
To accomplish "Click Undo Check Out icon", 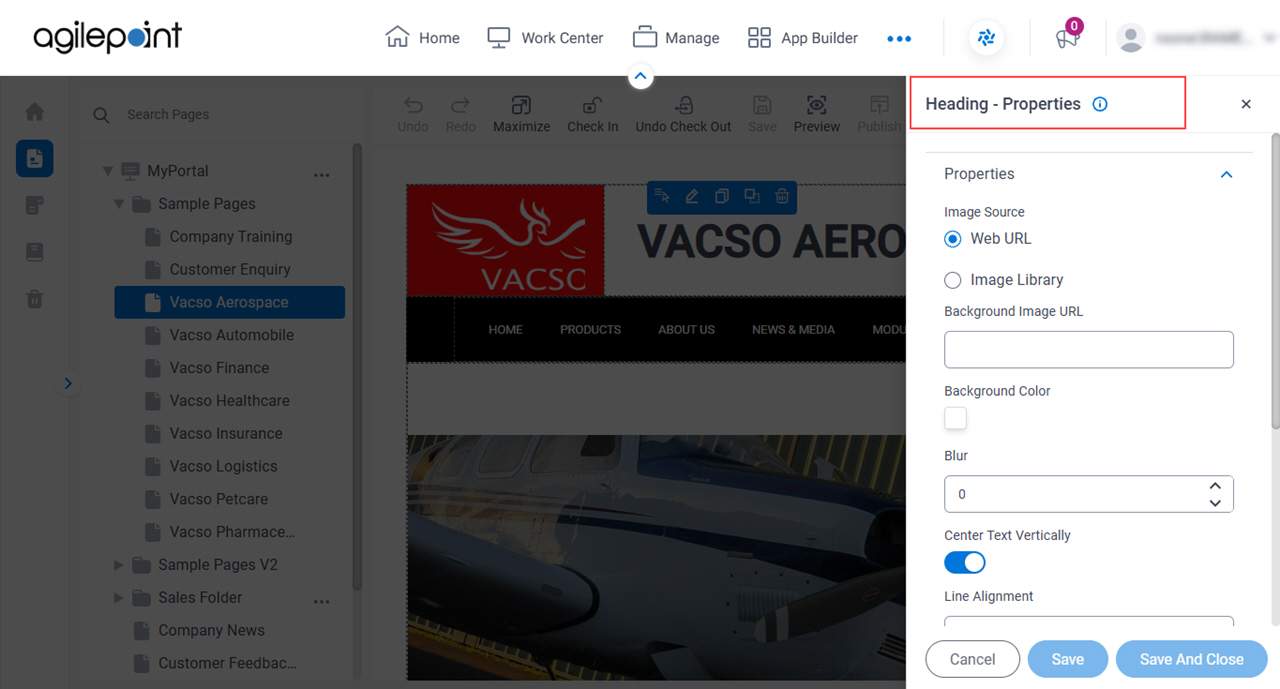I will (684, 105).
